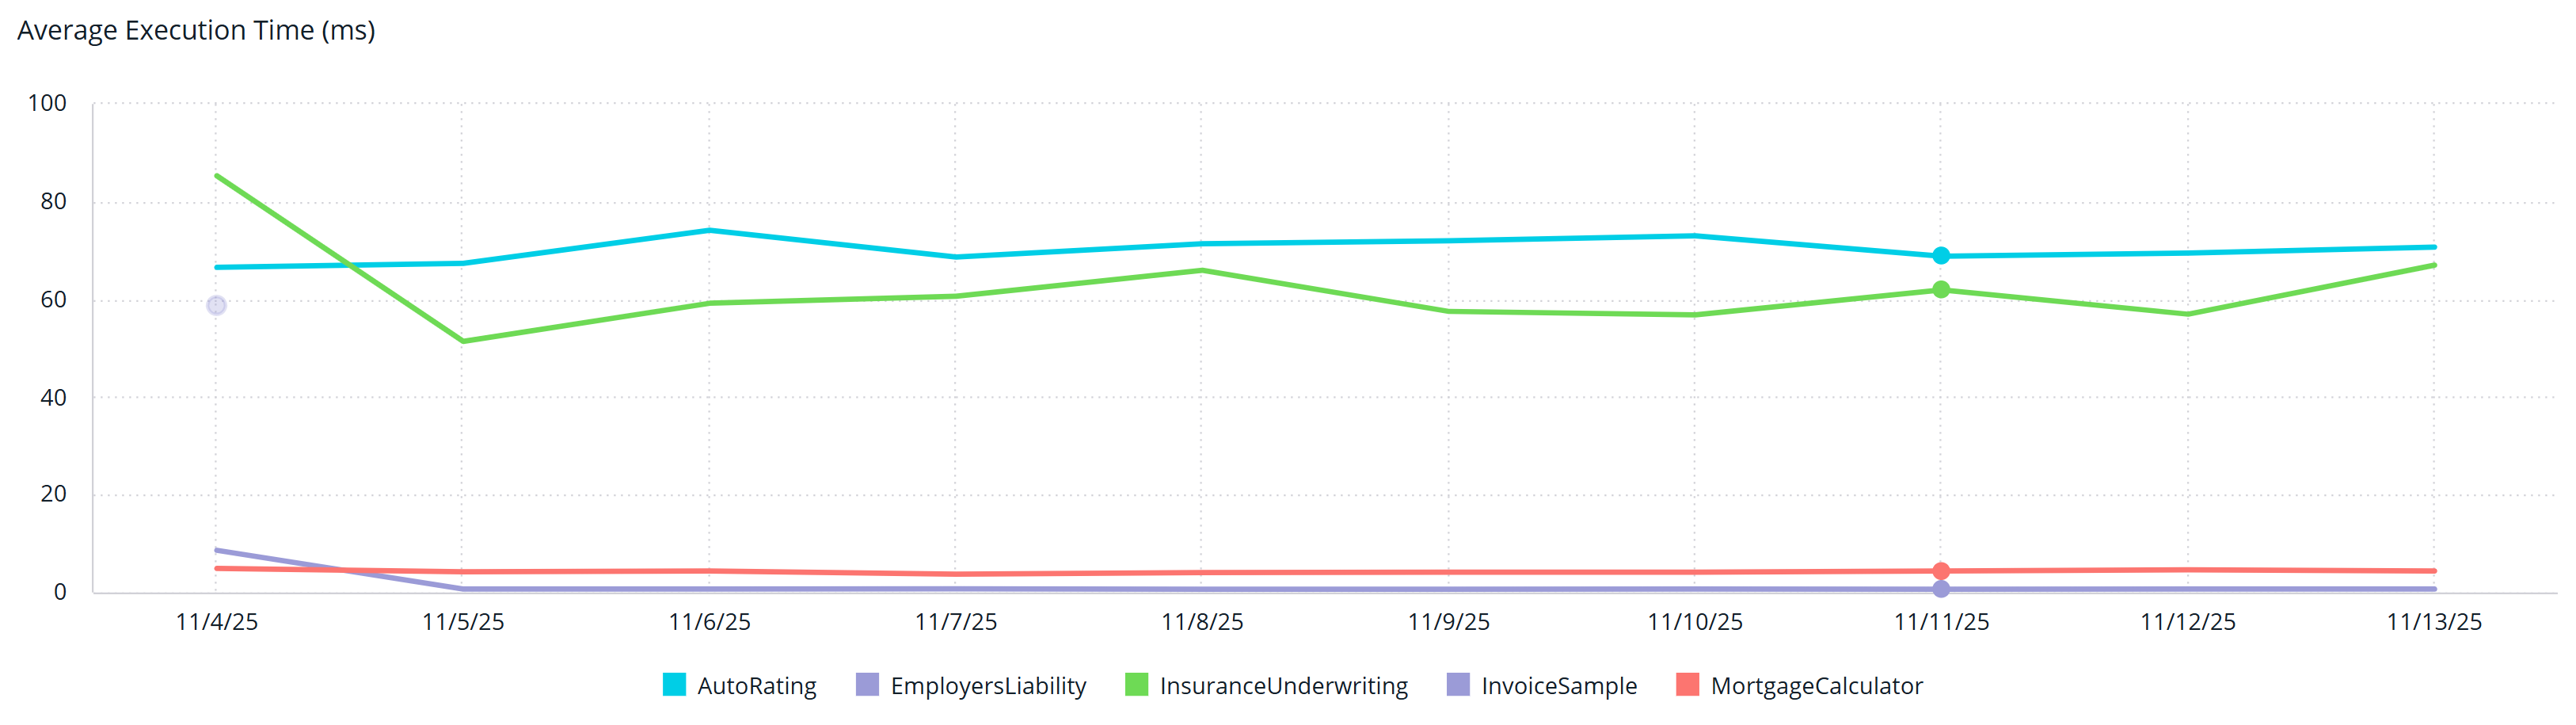Image resolution: width=2576 pixels, height=725 pixels.
Task: Click the EmployersLiability legend color square
Action: point(867,685)
